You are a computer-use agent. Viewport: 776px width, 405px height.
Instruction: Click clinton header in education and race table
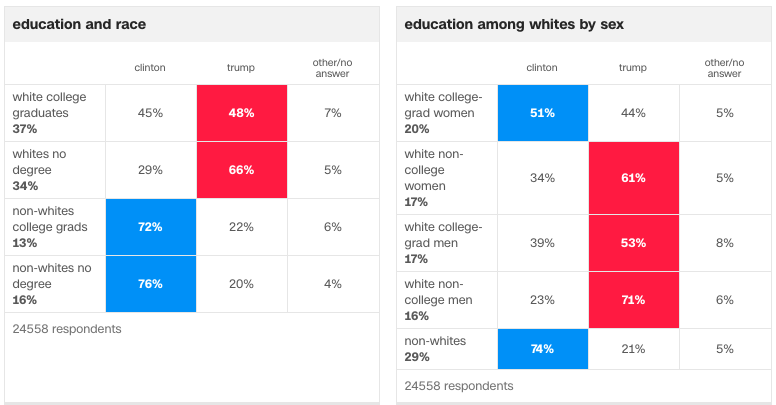[150, 68]
